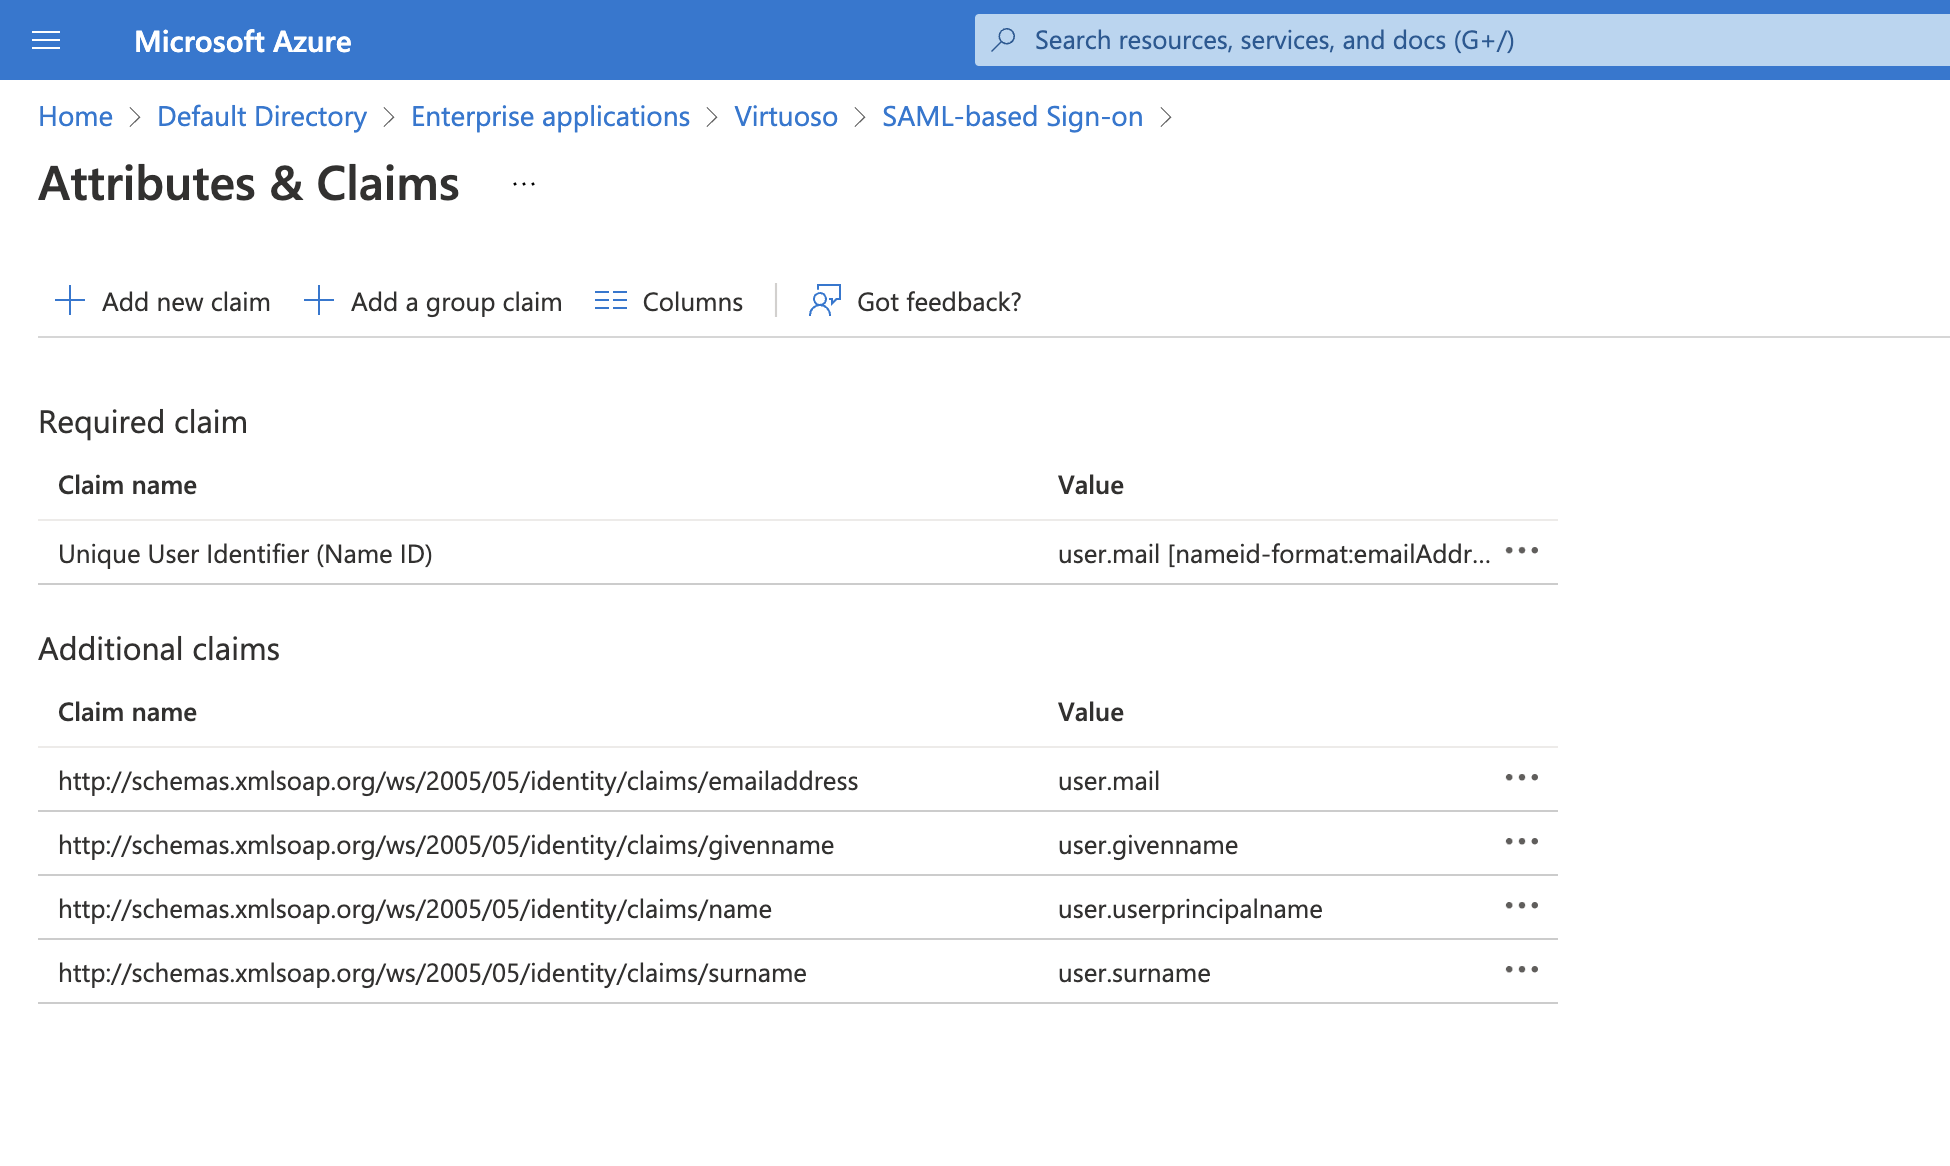Open Default Directory breadcrumb
Image resolution: width=1950 pixels, height=1166 pixels.
[x=262, y=116]
